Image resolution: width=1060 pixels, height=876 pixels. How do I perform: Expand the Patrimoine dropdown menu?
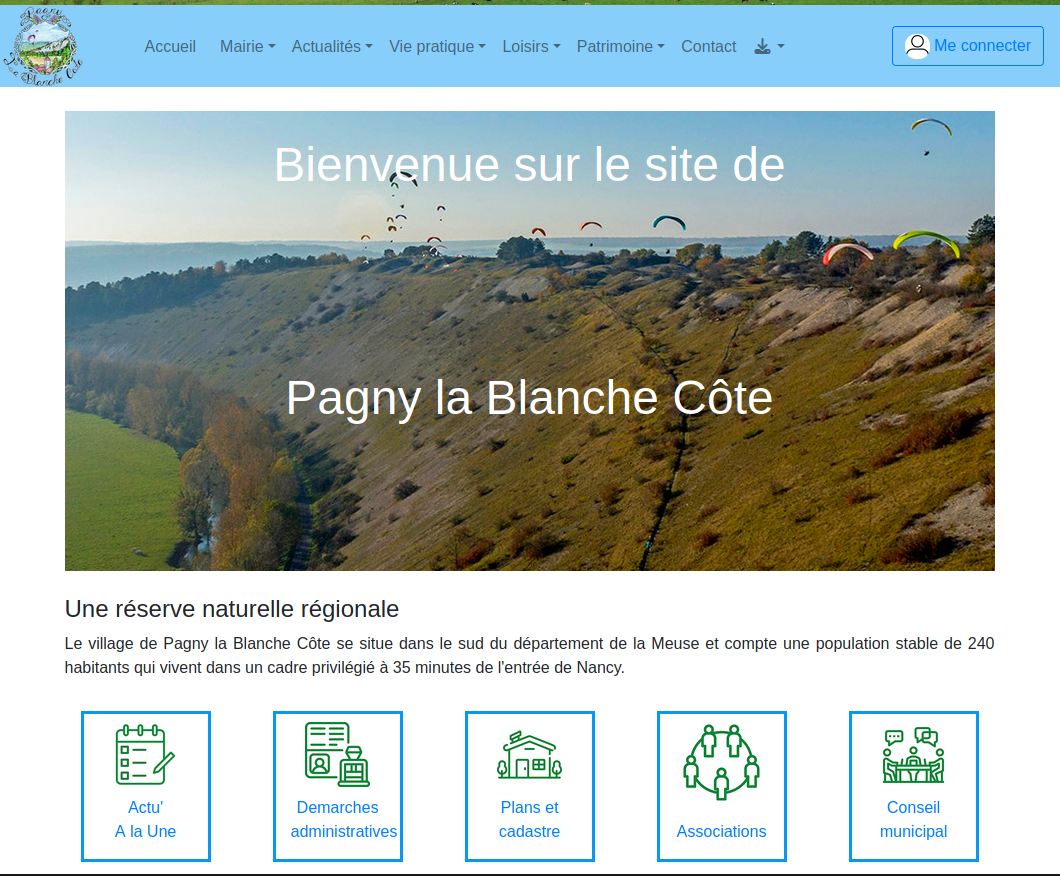(x=620, y=46)
